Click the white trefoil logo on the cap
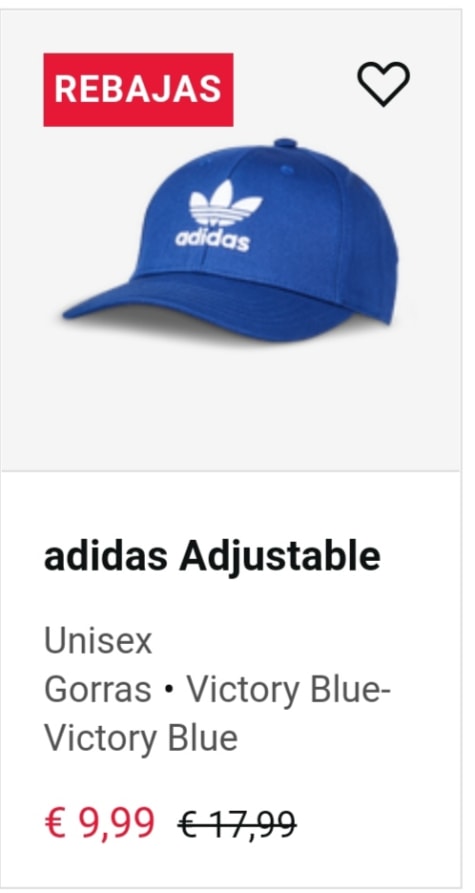Image resolution: width=475 pixels, height=893 pixels. pyautogui.click(x=225, y=203)
